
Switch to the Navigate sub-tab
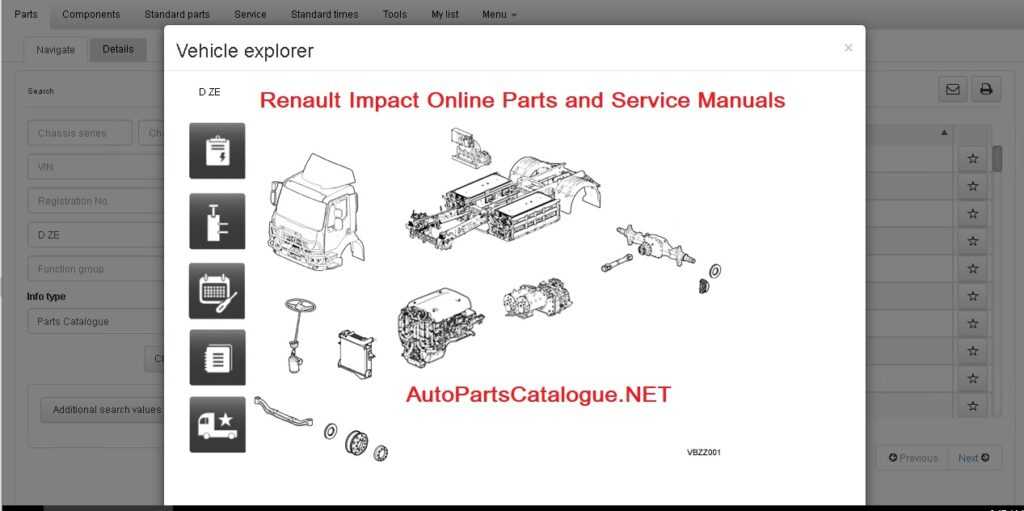(56, 50)
